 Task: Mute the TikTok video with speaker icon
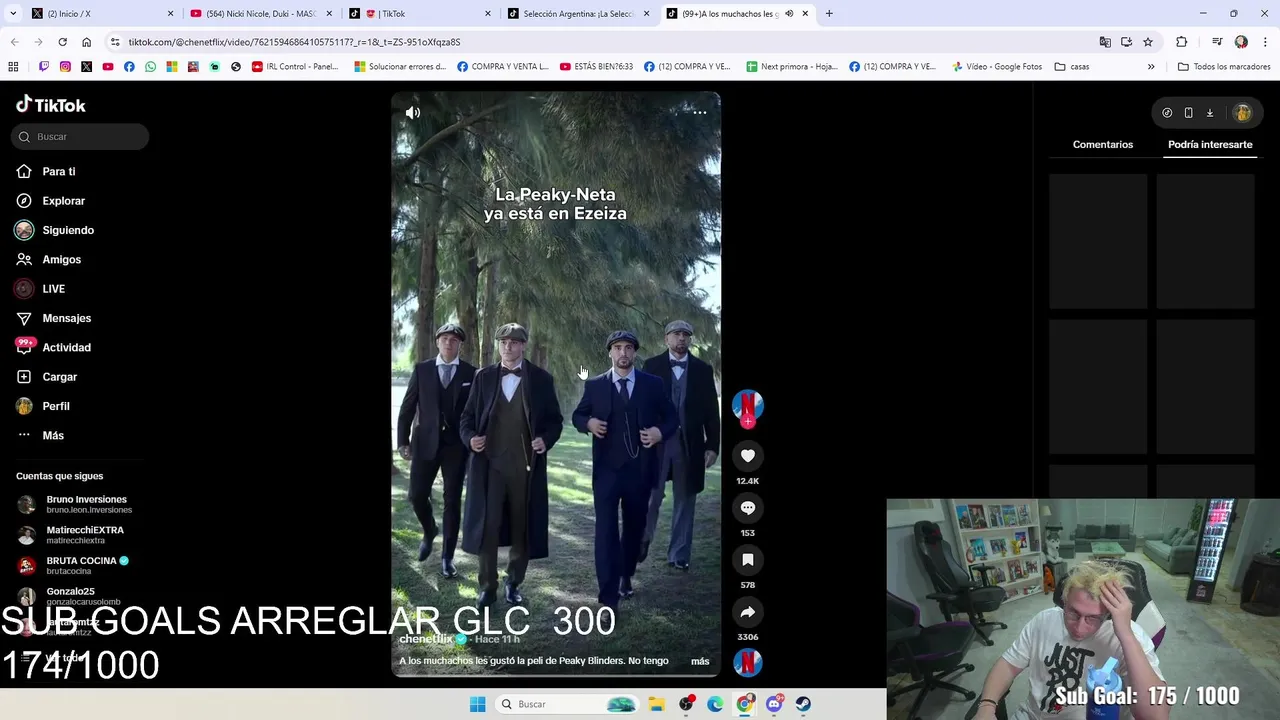tap(413, 113)
